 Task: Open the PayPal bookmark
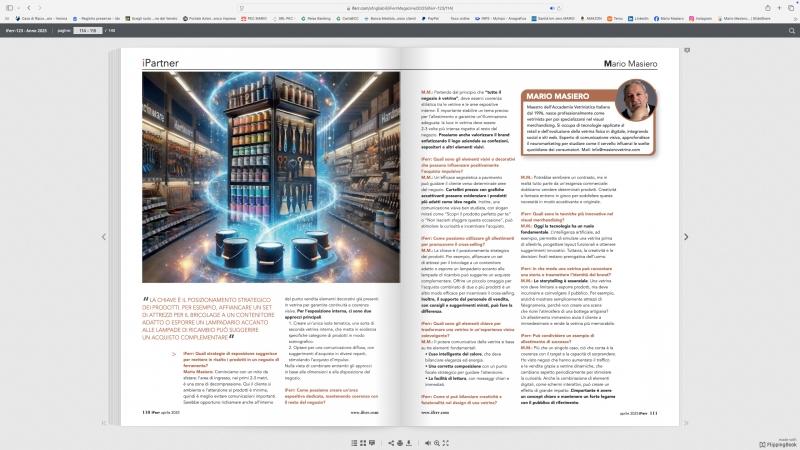tap(430, 18)
